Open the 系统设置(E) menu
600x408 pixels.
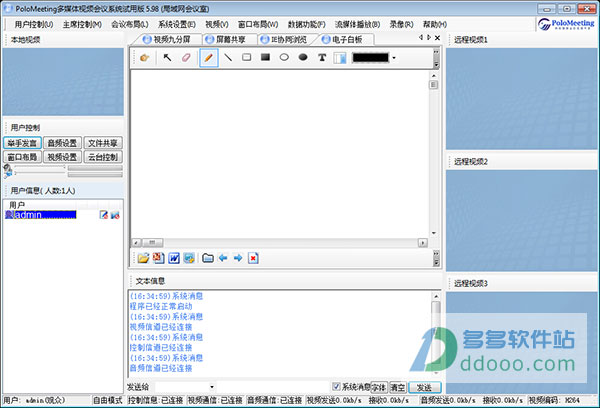177,24
